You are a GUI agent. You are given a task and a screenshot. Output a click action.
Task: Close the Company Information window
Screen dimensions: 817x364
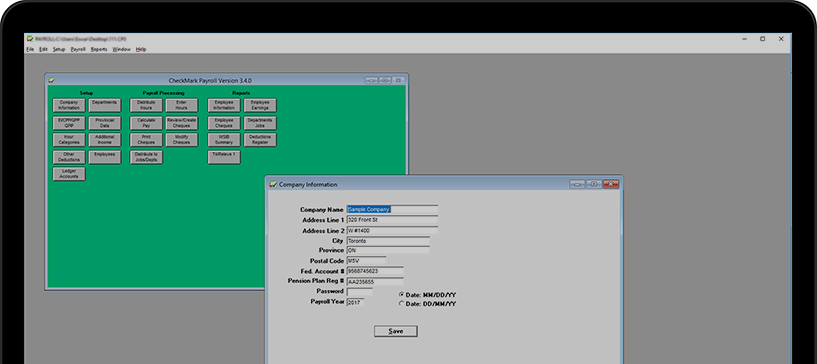611,184
